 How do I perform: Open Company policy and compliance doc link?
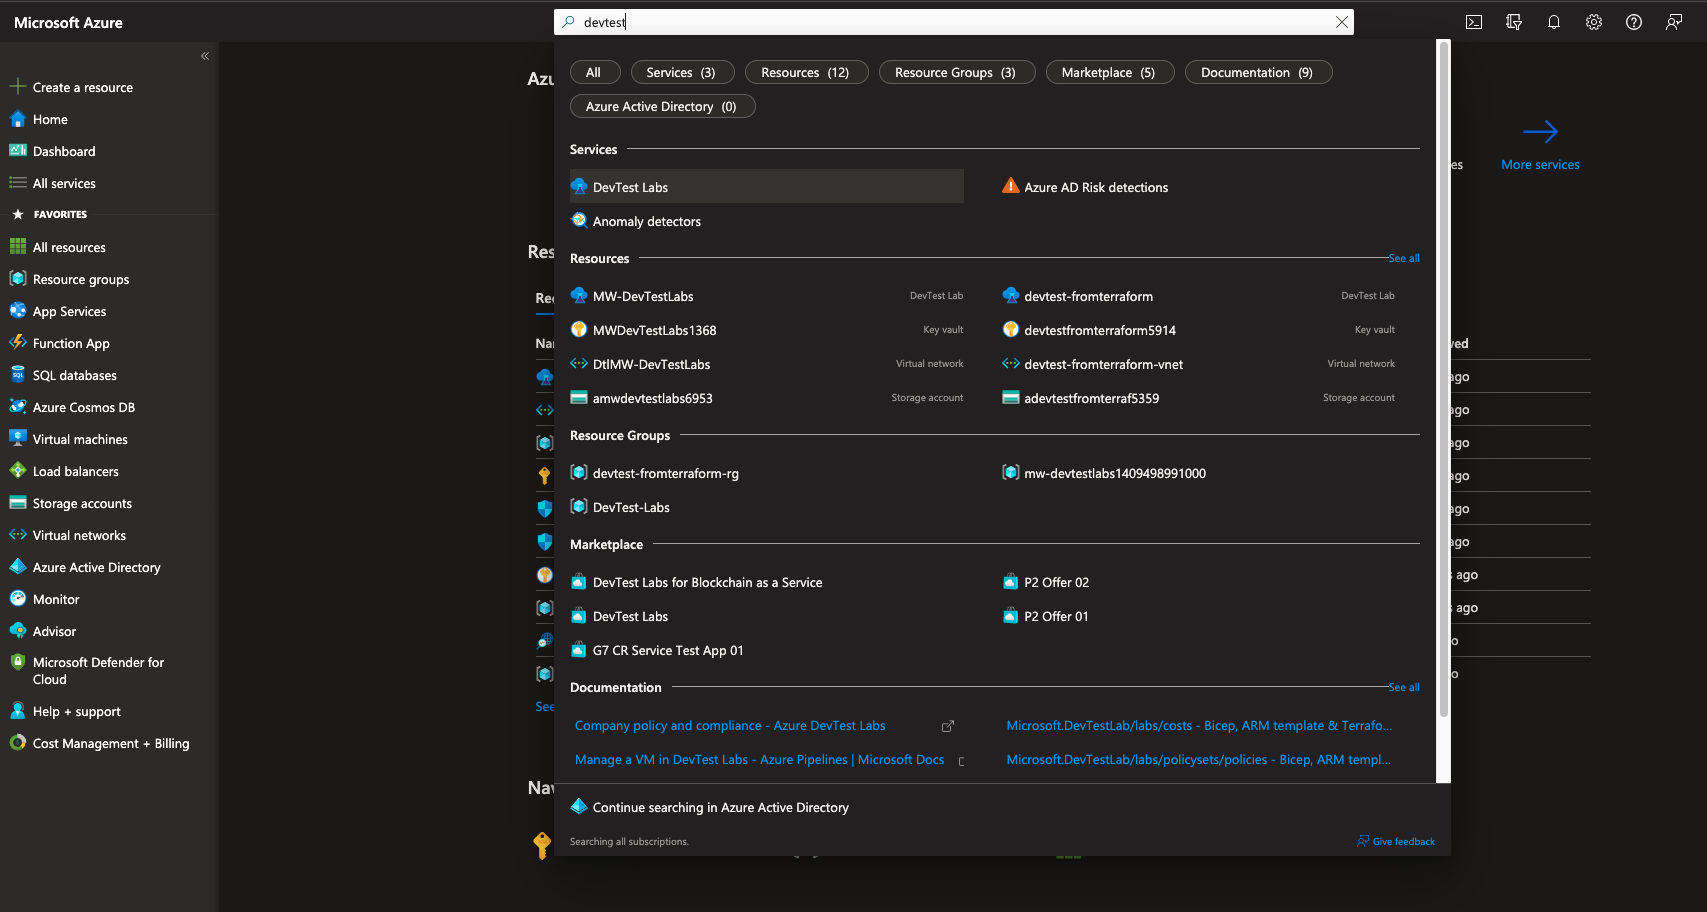(x=730, y=726)
